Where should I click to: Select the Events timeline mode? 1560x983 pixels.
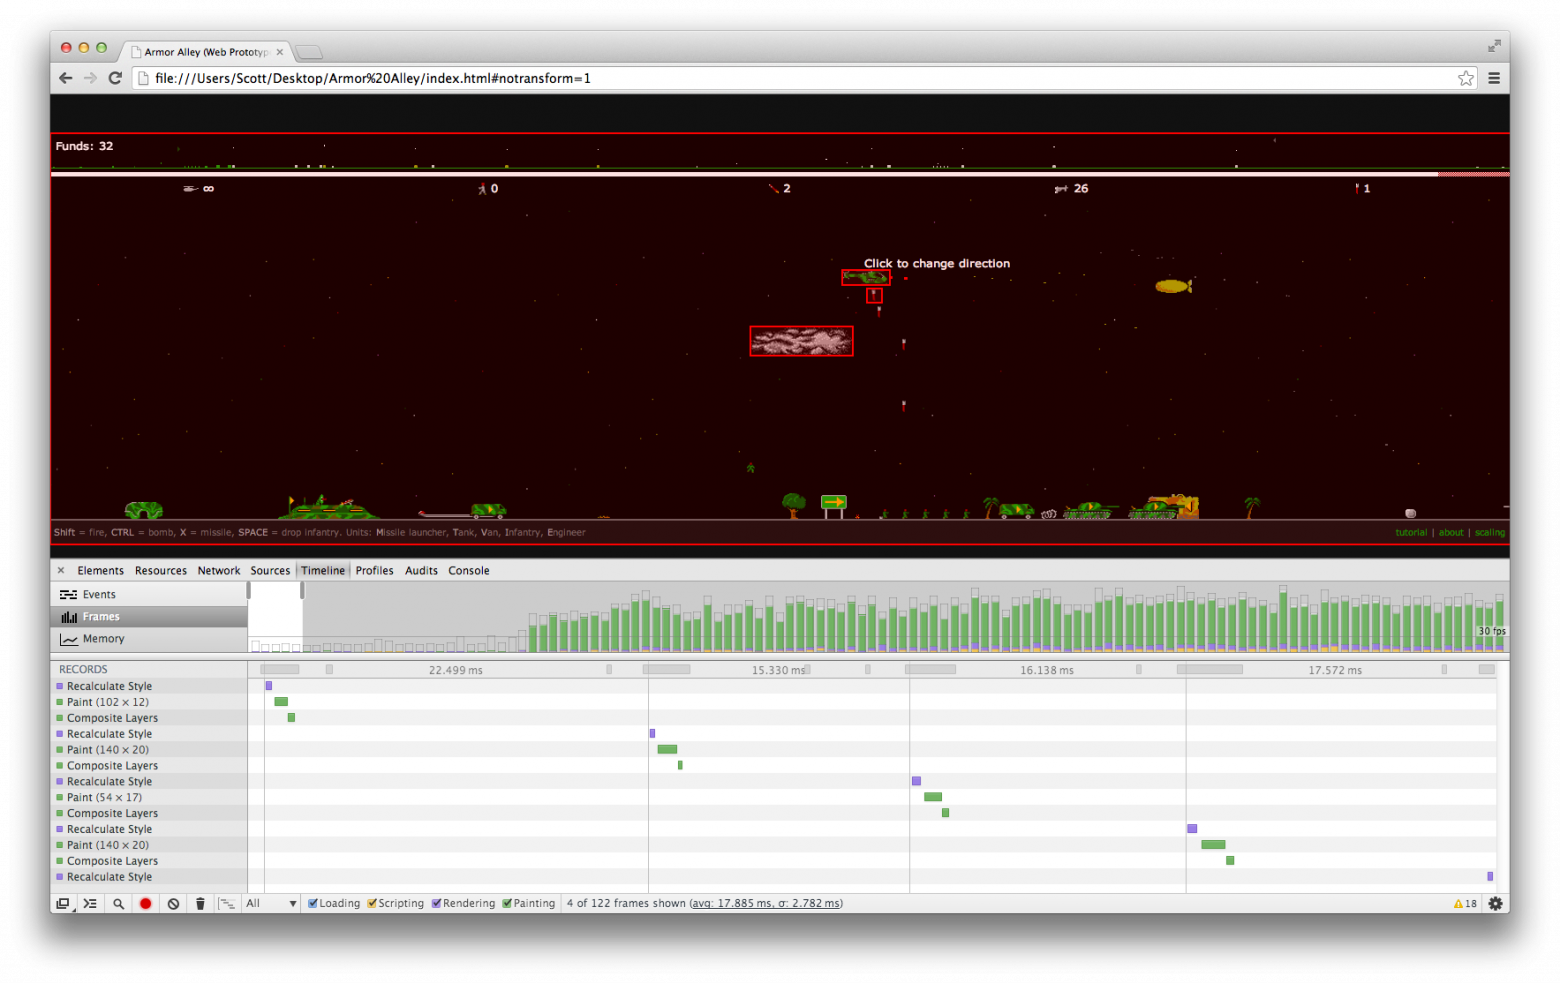[149, 595]
